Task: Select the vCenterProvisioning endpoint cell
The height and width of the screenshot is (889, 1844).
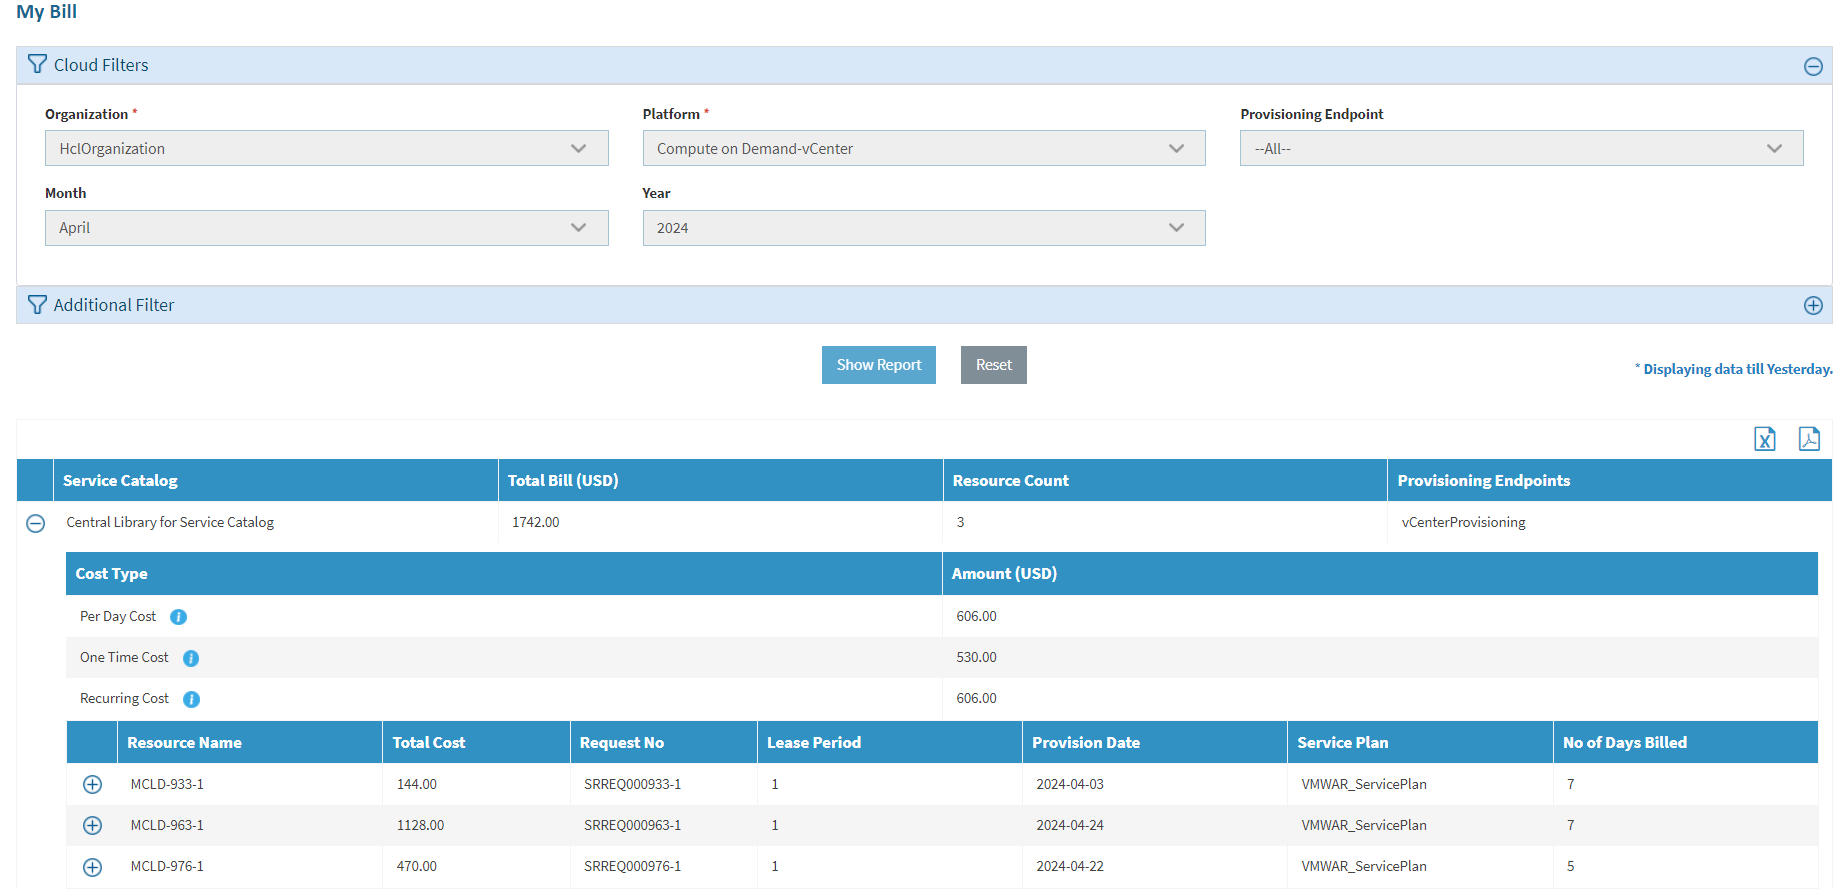Action: 1463,523
